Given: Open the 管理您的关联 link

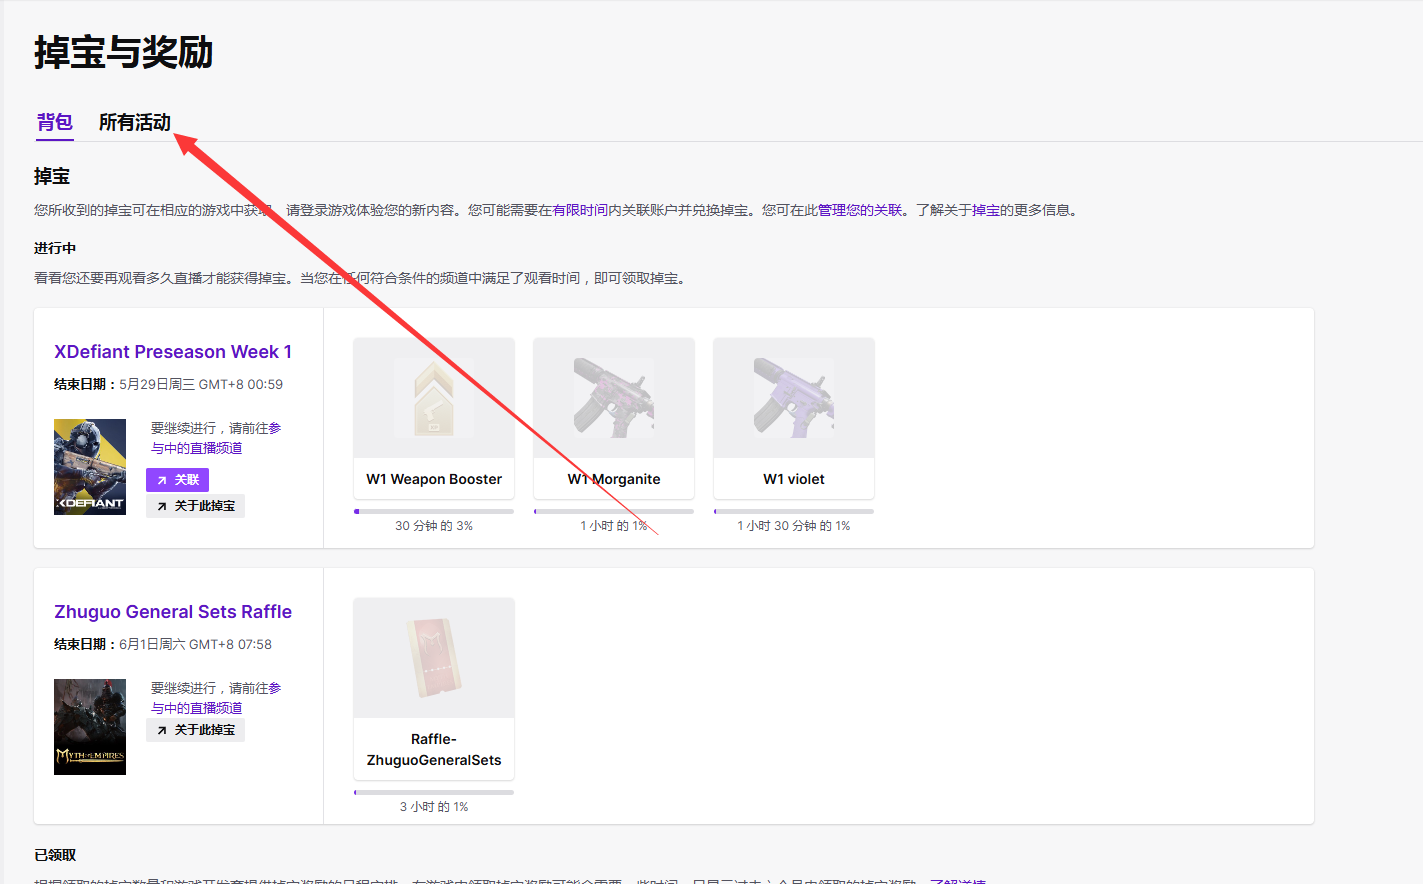Looking at the screenshot, I should tap(860, 210).
